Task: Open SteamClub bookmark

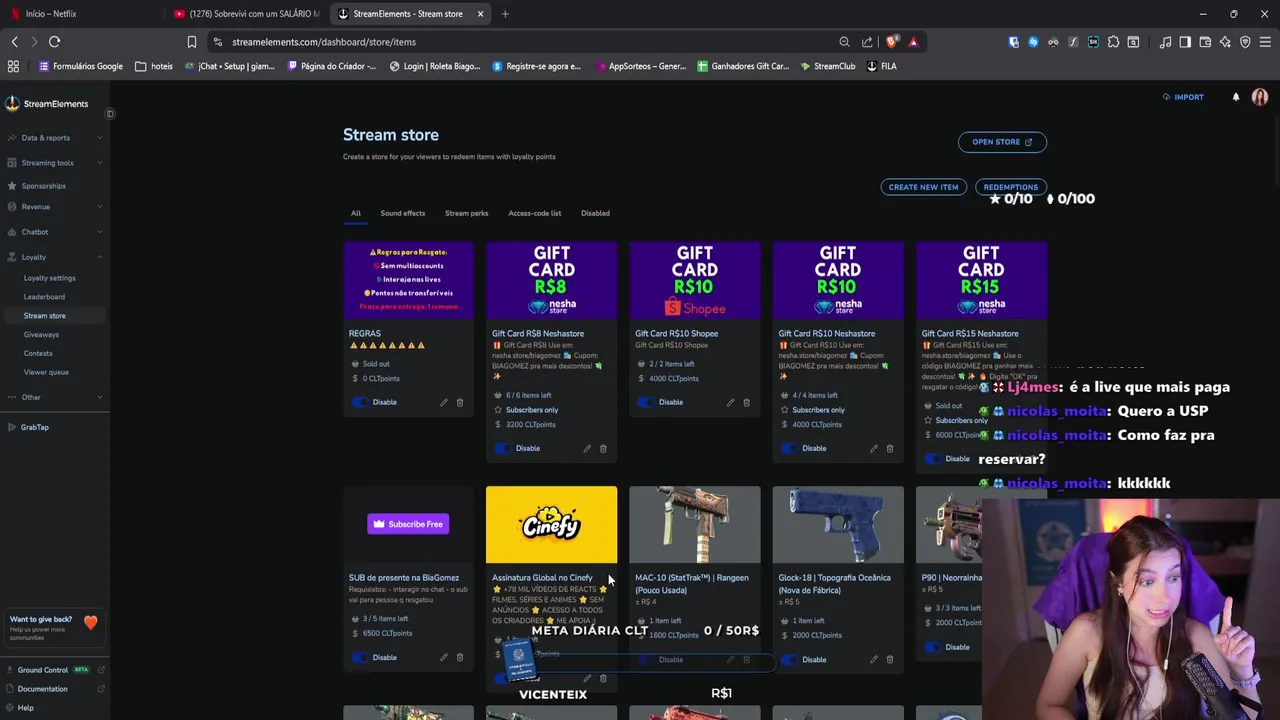Action: point(828,66)
